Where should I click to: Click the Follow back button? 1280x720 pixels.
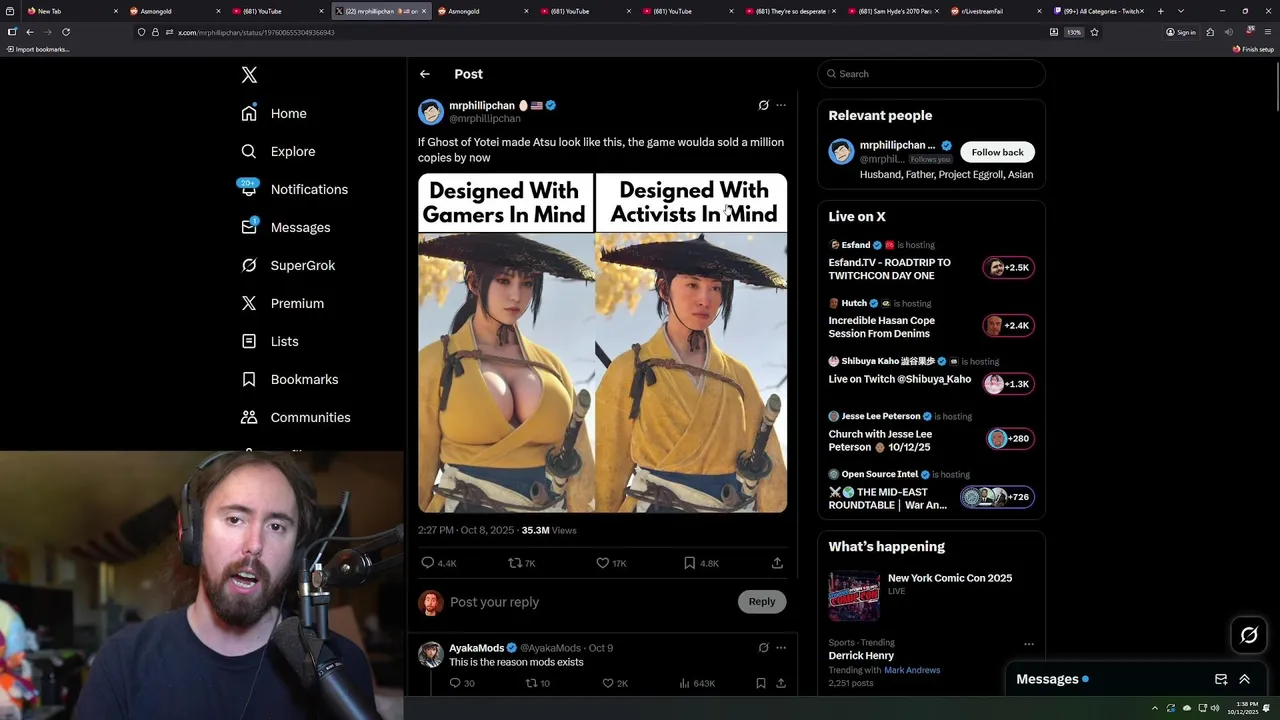click(x=997, y=152)
